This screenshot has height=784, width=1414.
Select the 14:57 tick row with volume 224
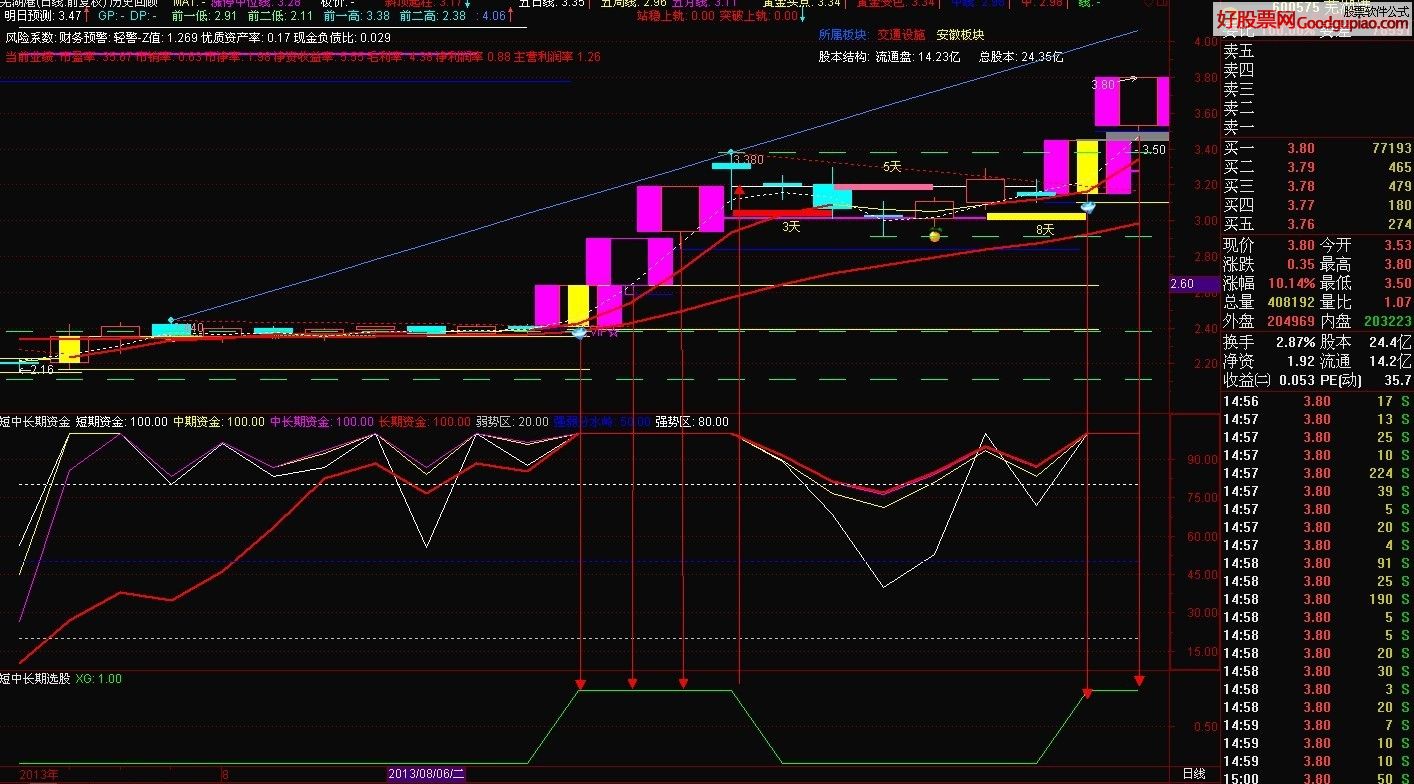click(1318, 473)
